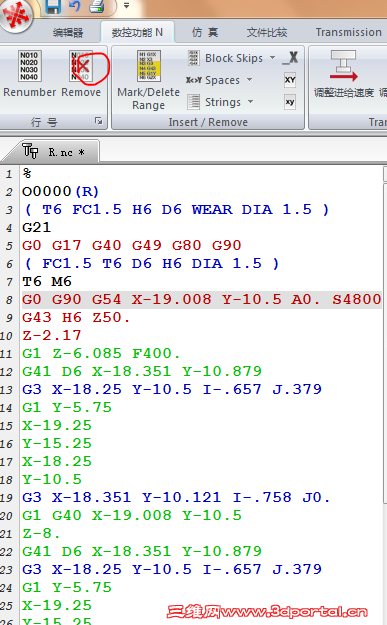Click the Strings label text
Image resolution: width=387 pixels, height=625 pixels.
click(223, 102)
